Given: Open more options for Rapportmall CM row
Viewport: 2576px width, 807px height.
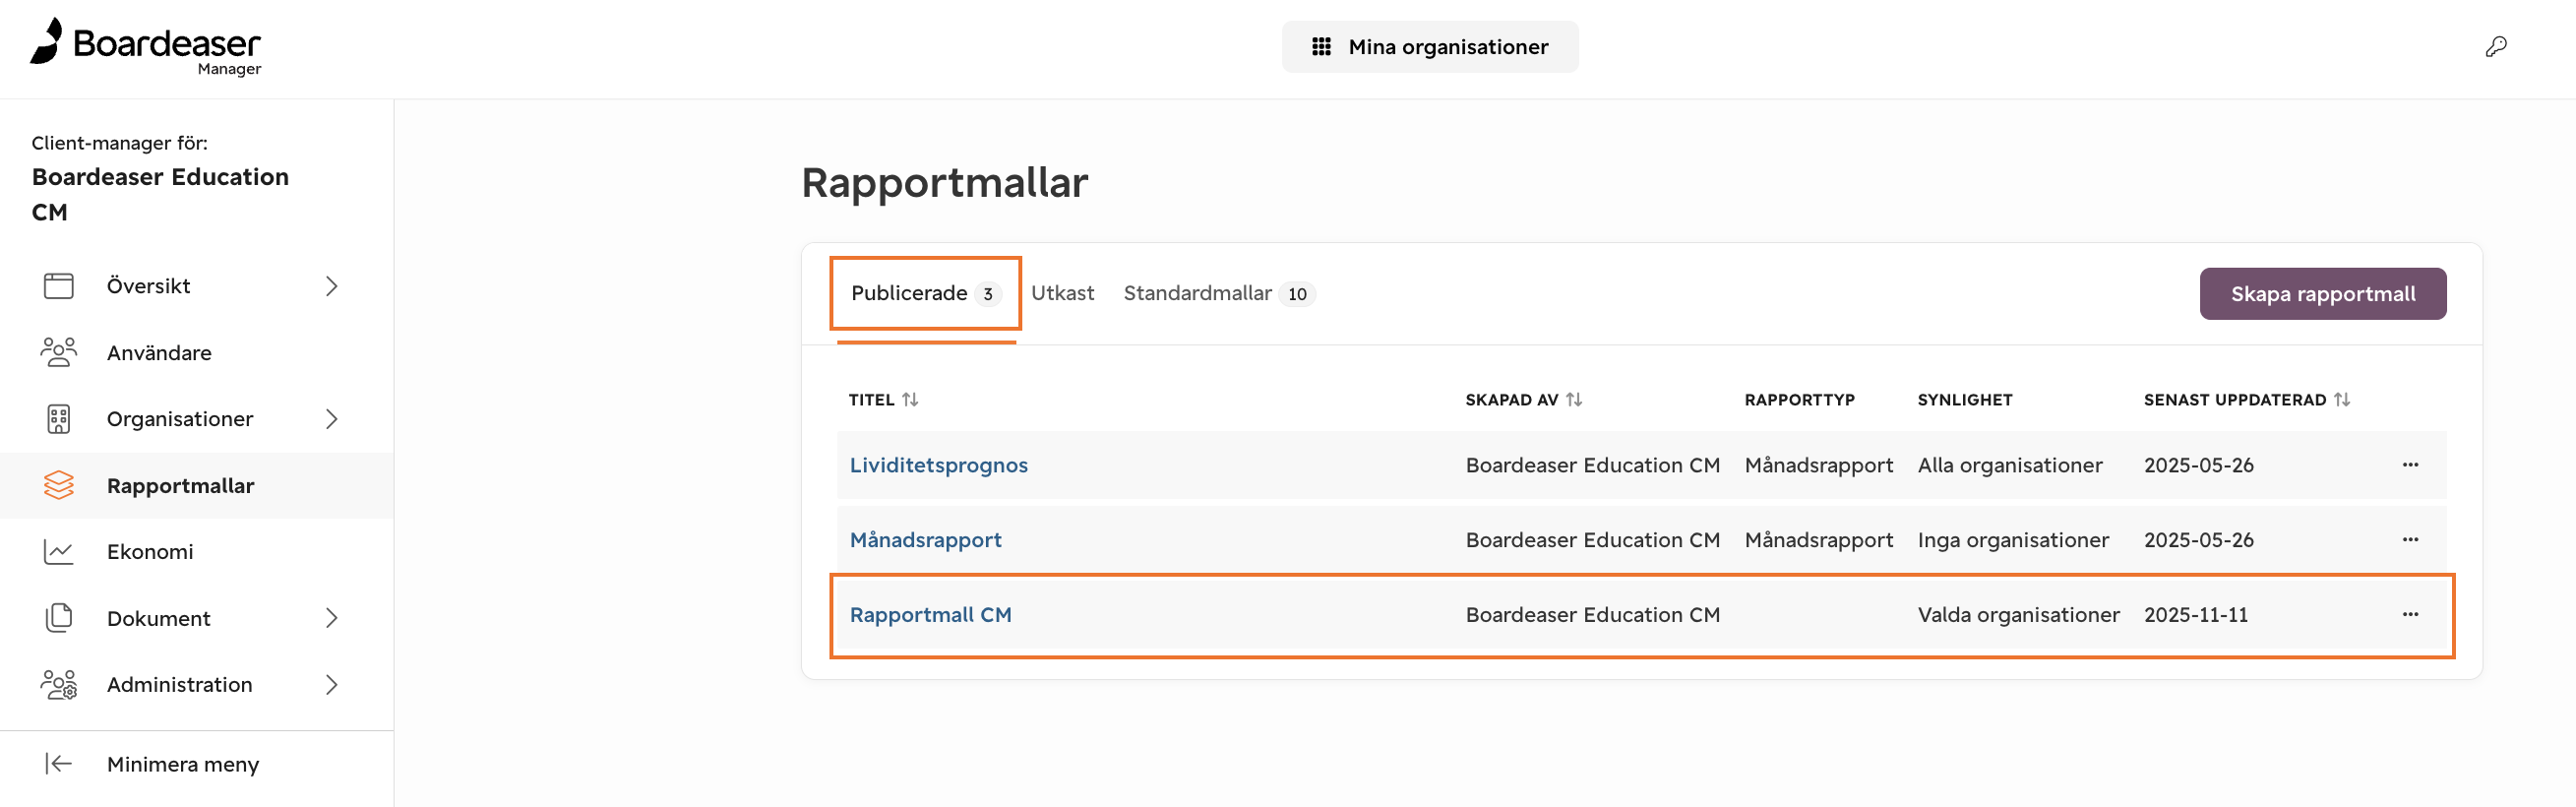Looking at the screenshot, I should tap(2410, 615).
